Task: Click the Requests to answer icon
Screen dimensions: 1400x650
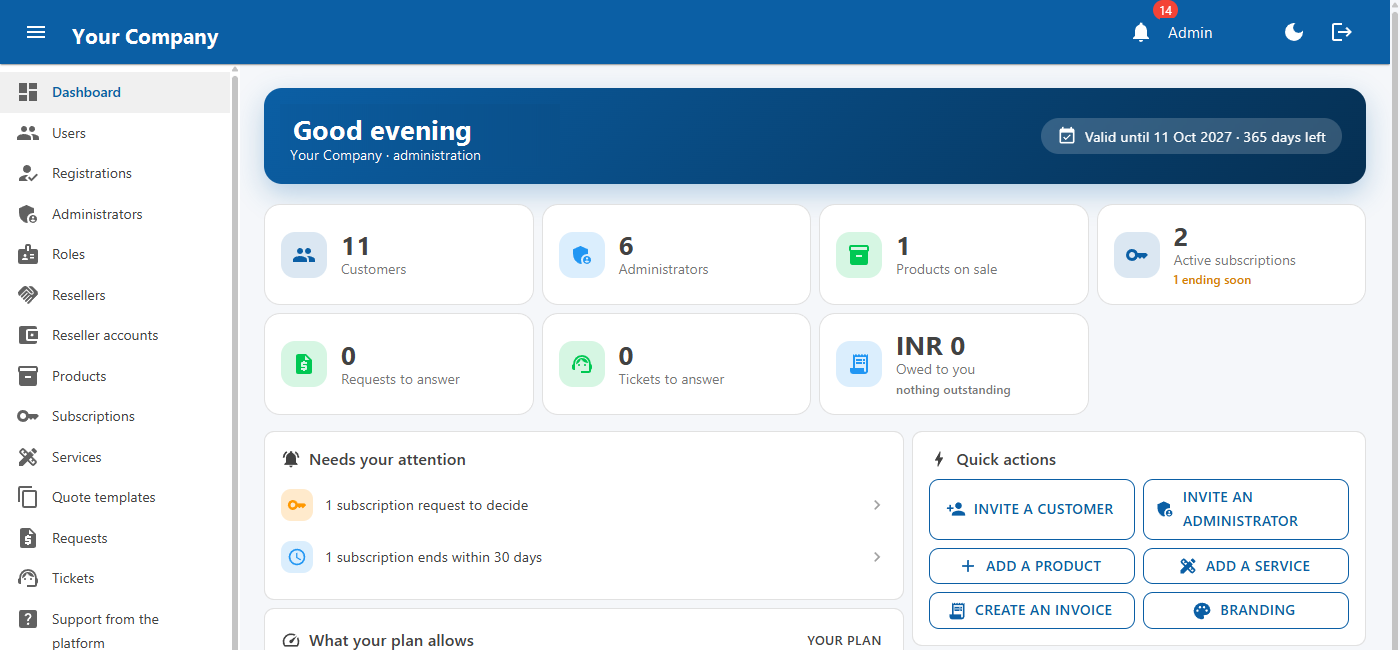Action: coord(304,364)
